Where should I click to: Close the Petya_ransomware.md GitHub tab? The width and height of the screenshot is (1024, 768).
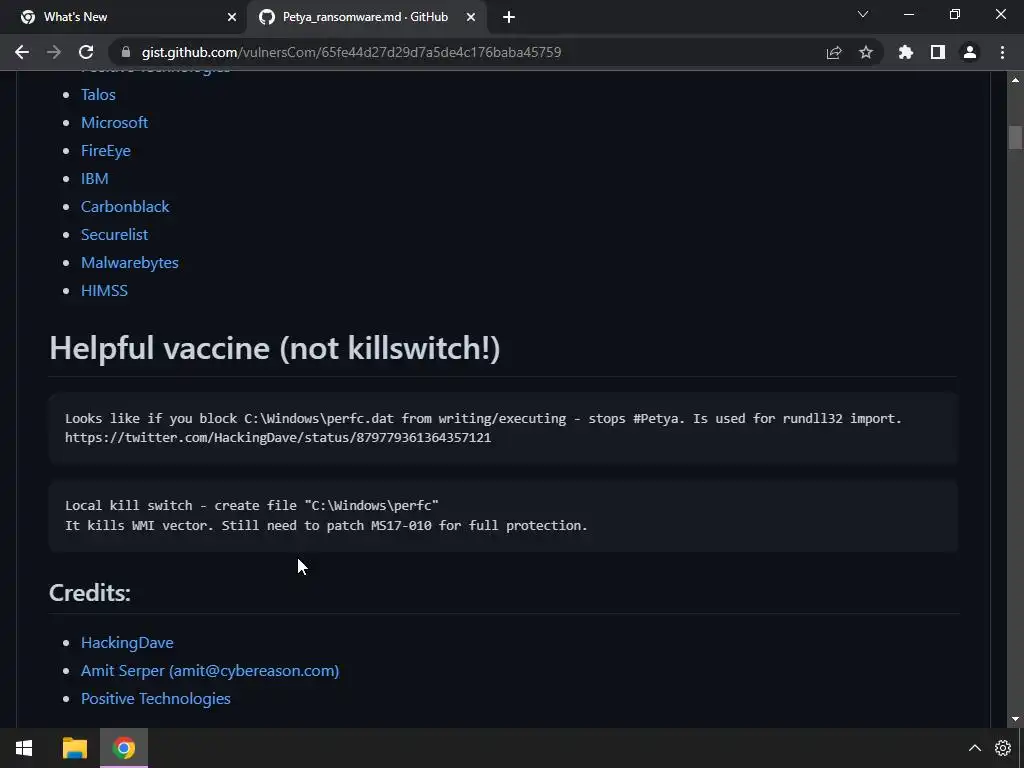click(x=471, y=17)
